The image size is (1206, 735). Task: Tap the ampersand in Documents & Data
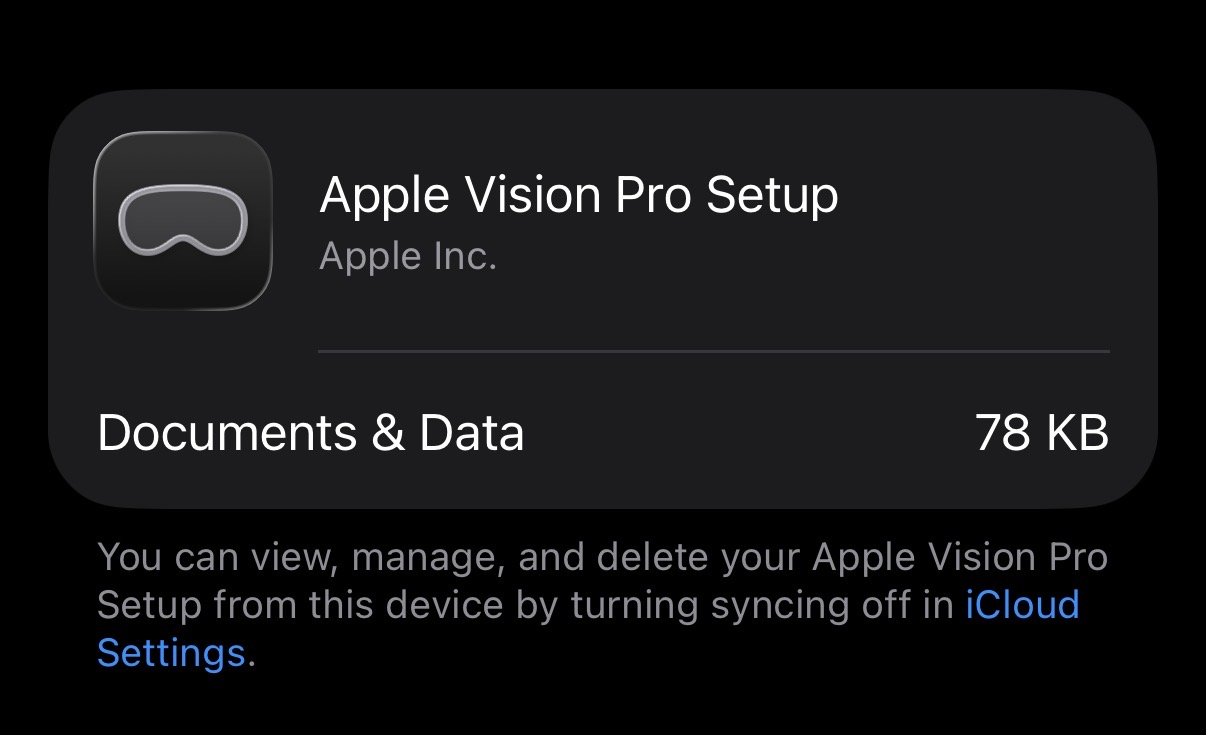point(388,434)
